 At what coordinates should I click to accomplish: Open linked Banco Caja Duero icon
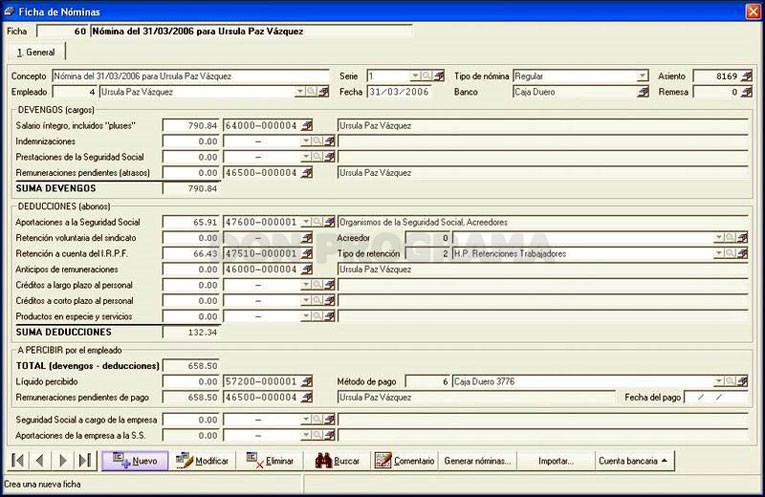[643, 92]
